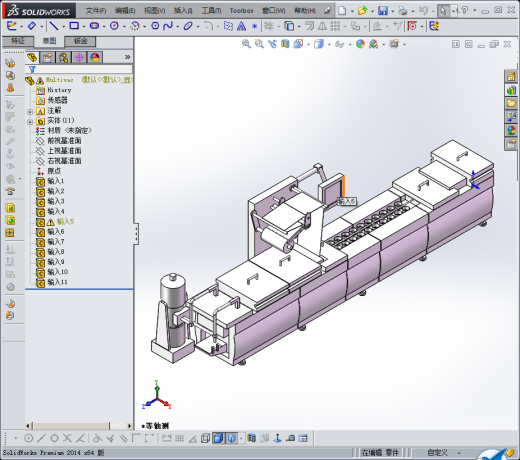Viewport: 520px width, 460px height.
Task: Select the Circle sketch tool
Action: (x=114, y=26)
